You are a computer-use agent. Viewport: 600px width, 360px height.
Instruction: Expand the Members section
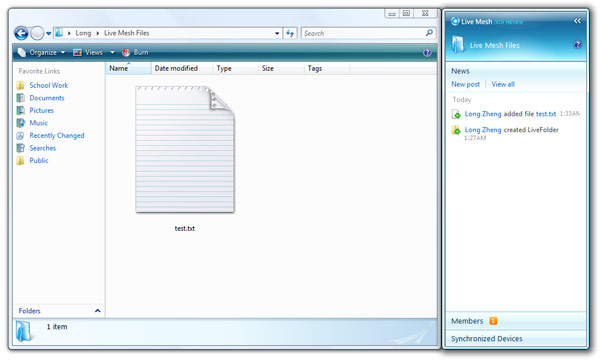515,321
